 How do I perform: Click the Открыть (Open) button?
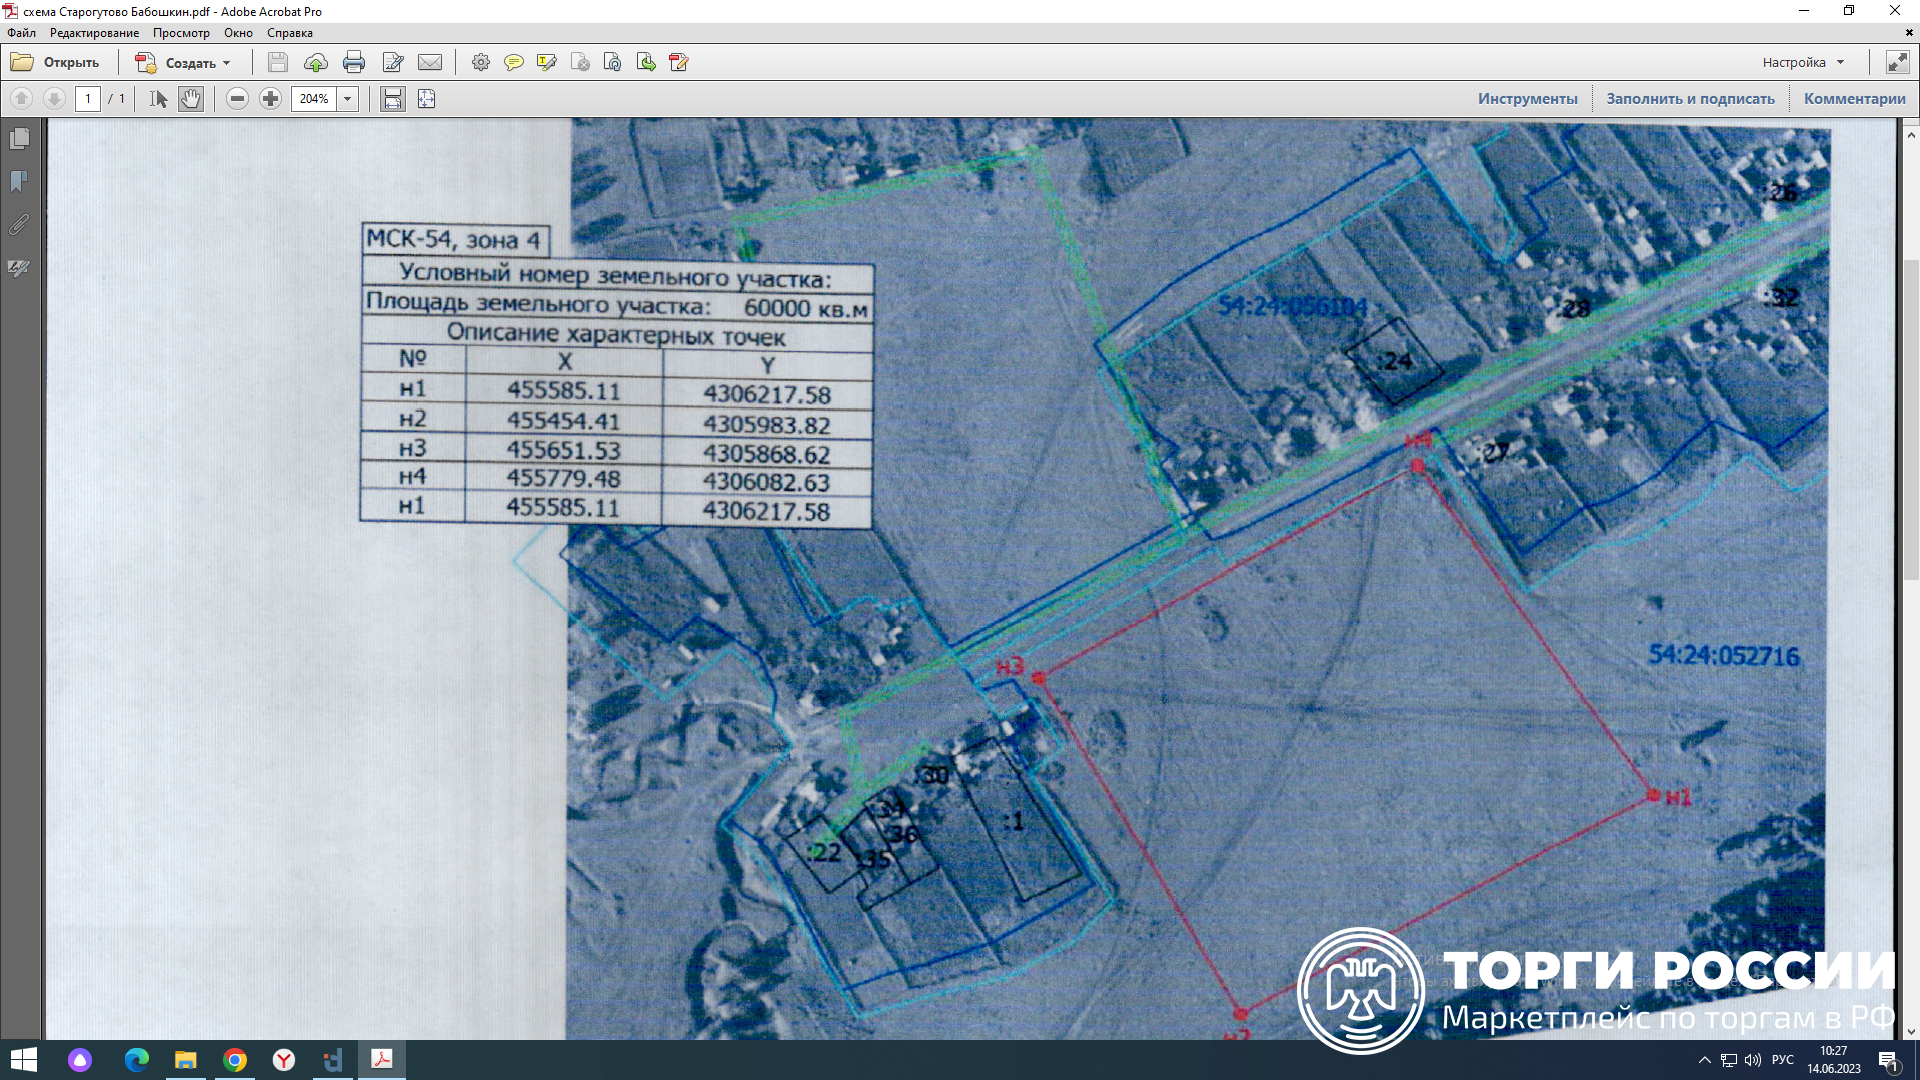(55, 62)
